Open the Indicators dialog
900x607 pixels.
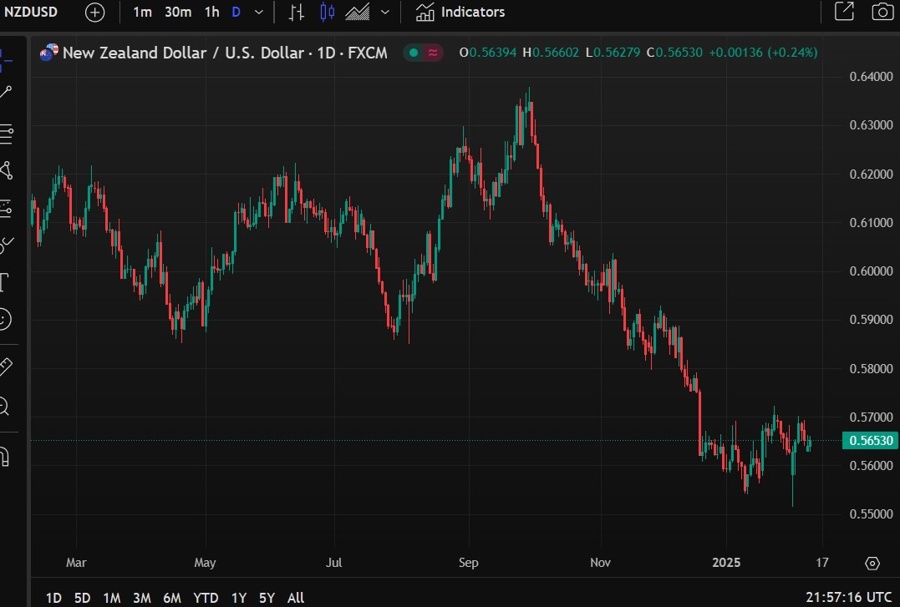461,12
